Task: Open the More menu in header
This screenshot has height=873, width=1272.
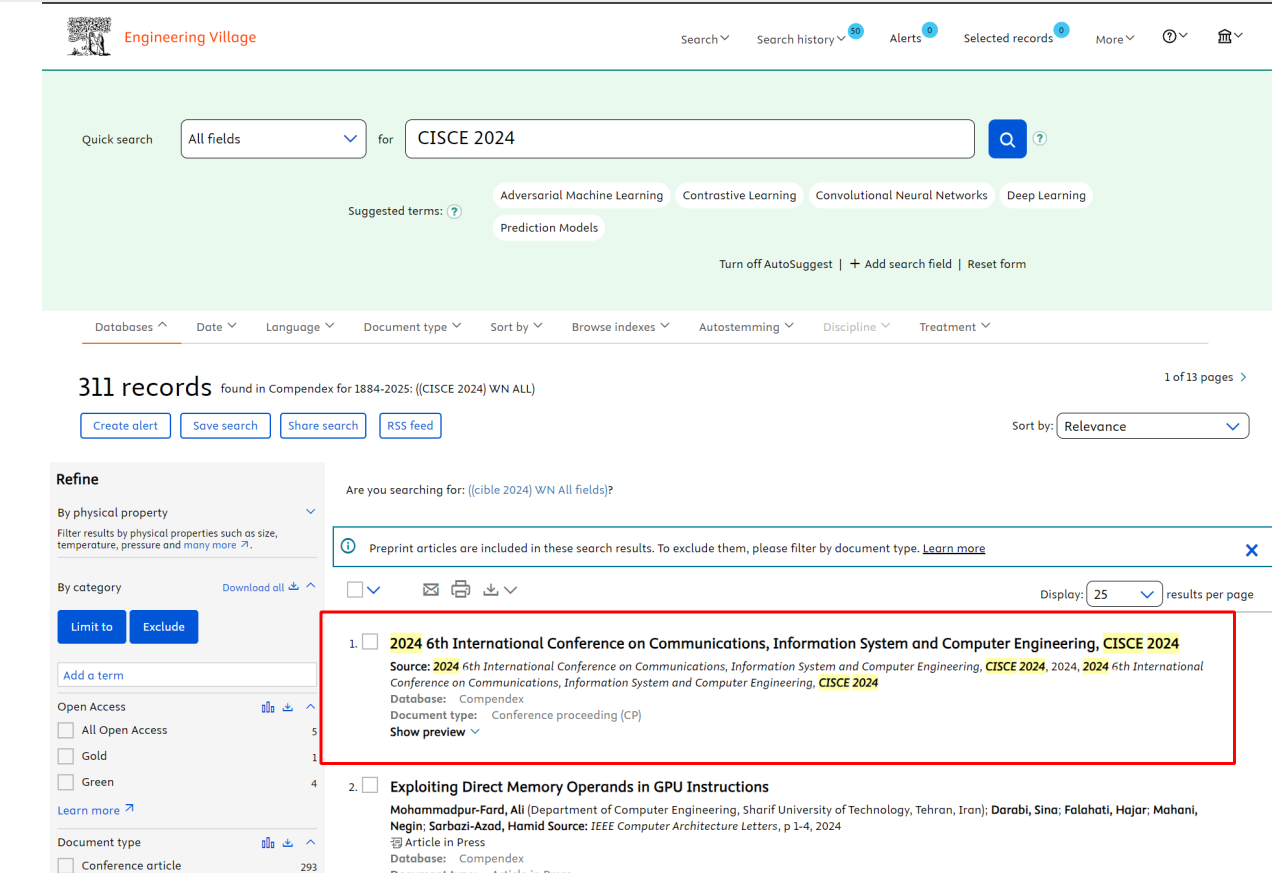Action: [1115, 39]
